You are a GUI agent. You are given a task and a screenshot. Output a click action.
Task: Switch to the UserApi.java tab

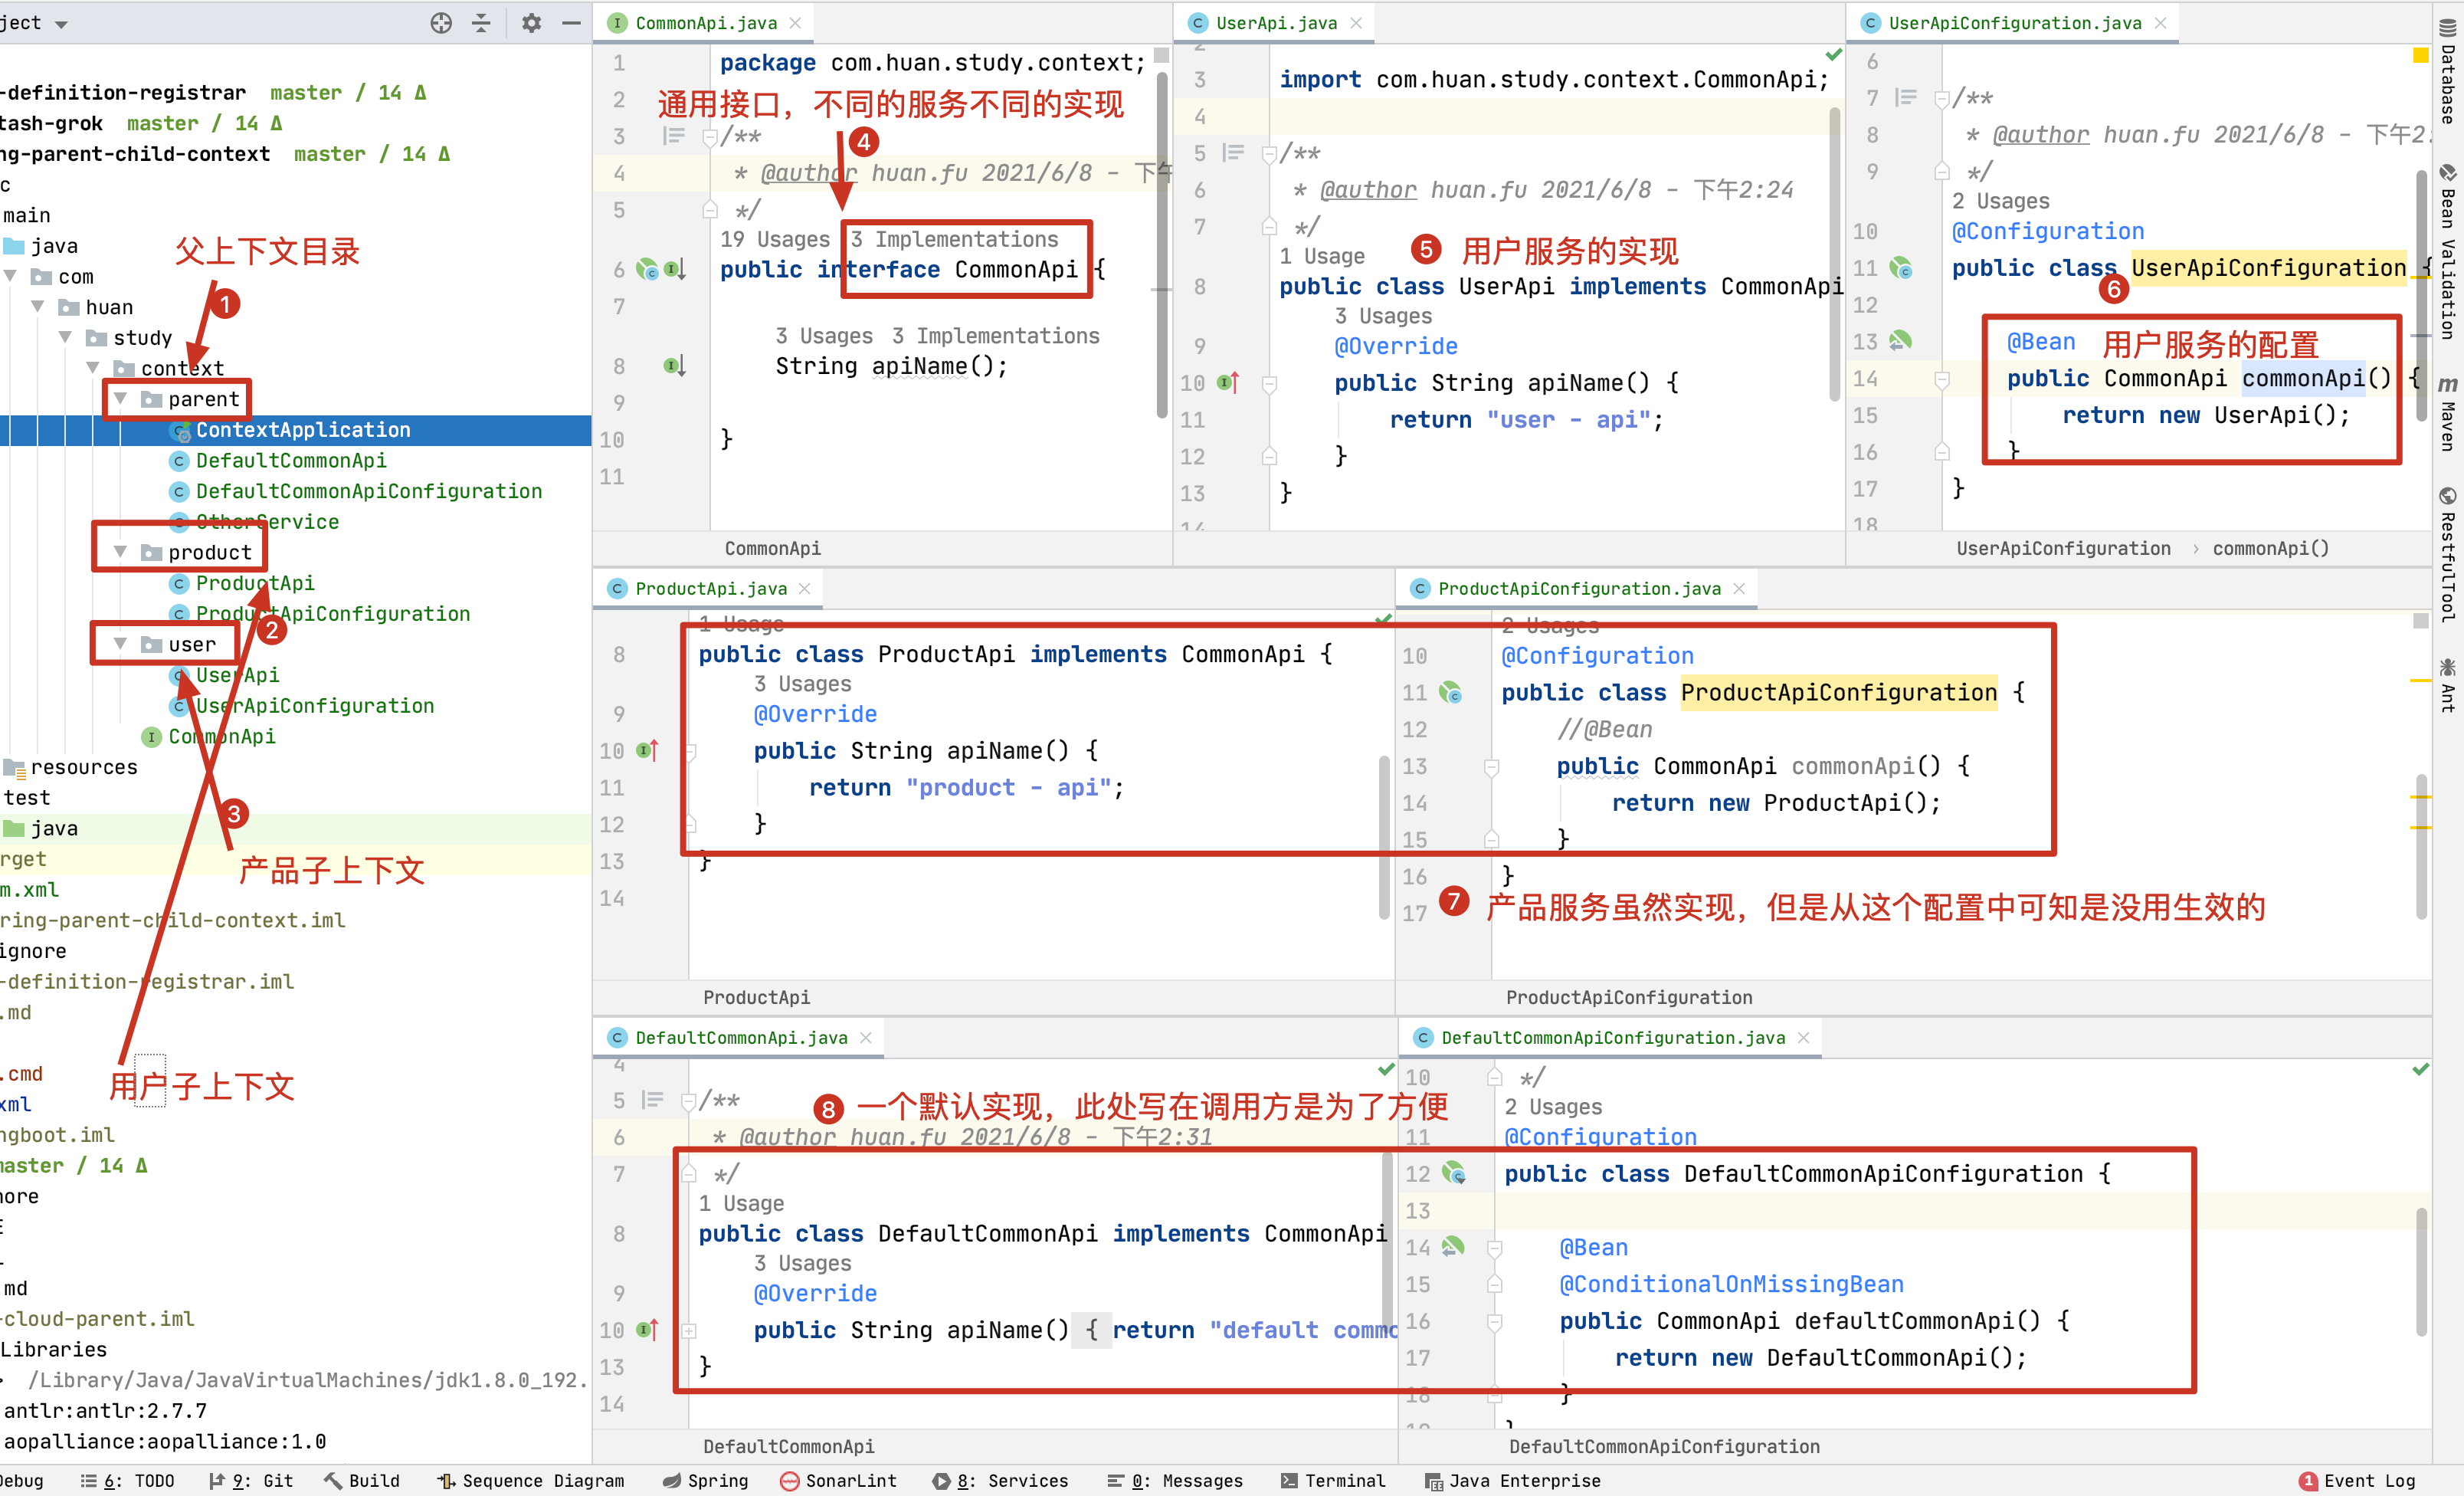coord(1276,23)
